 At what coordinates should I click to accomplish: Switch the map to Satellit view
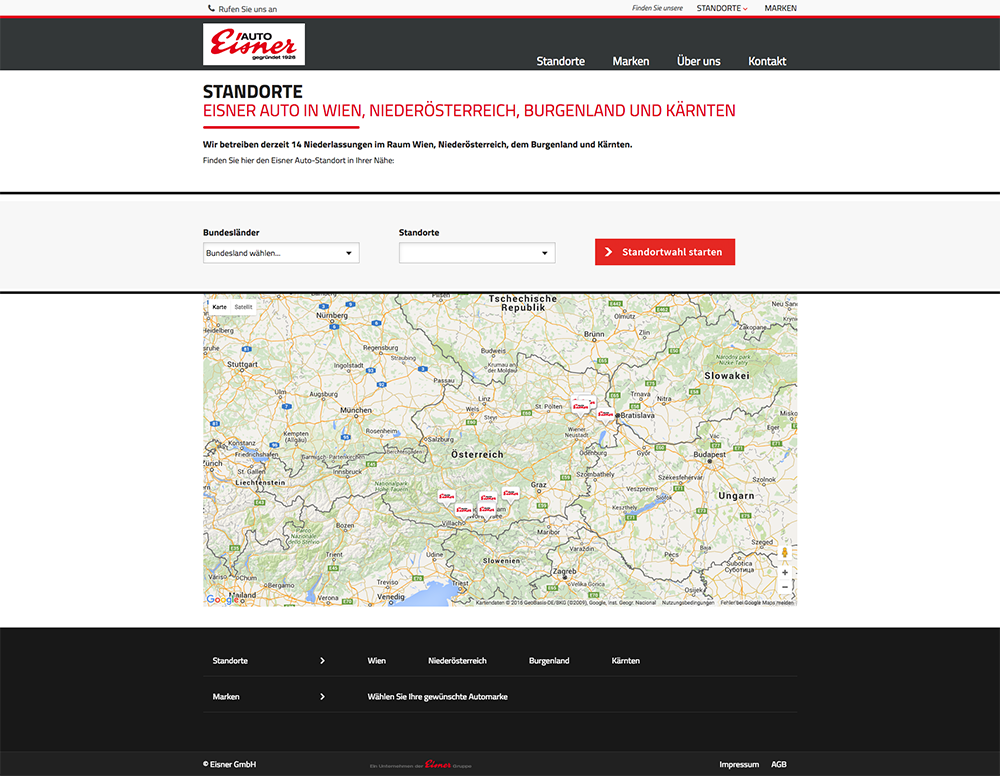click(243, 307)
